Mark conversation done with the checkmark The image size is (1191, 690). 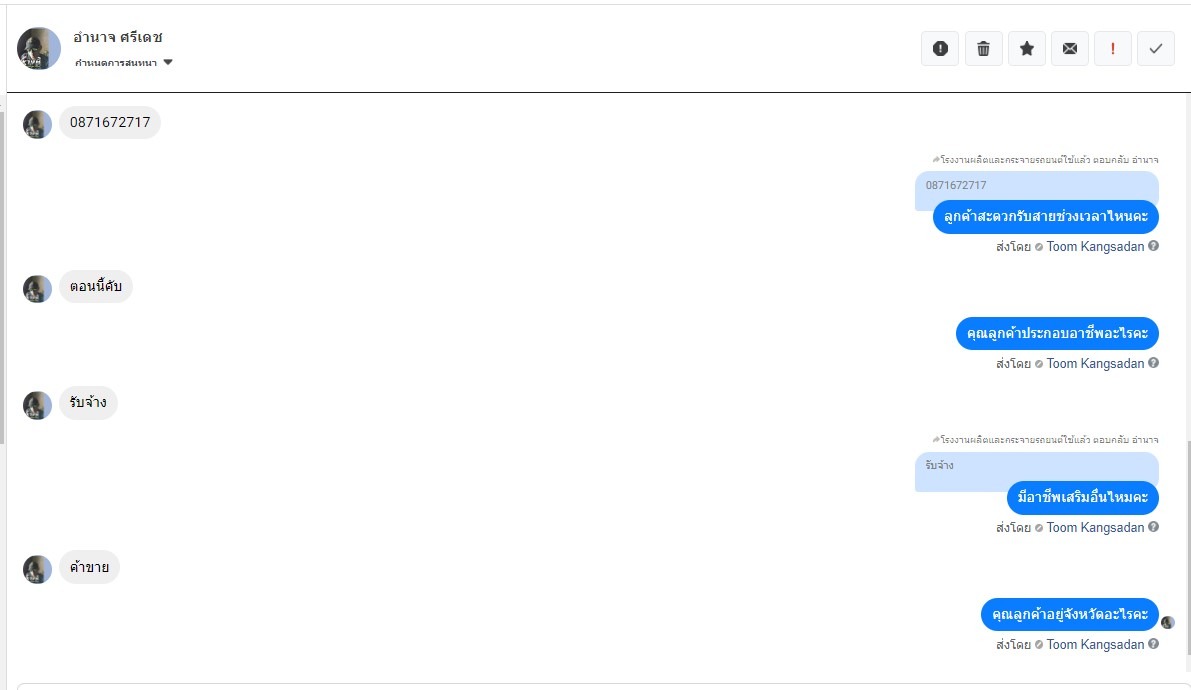pyautogui.click(x=1156, y=48)
